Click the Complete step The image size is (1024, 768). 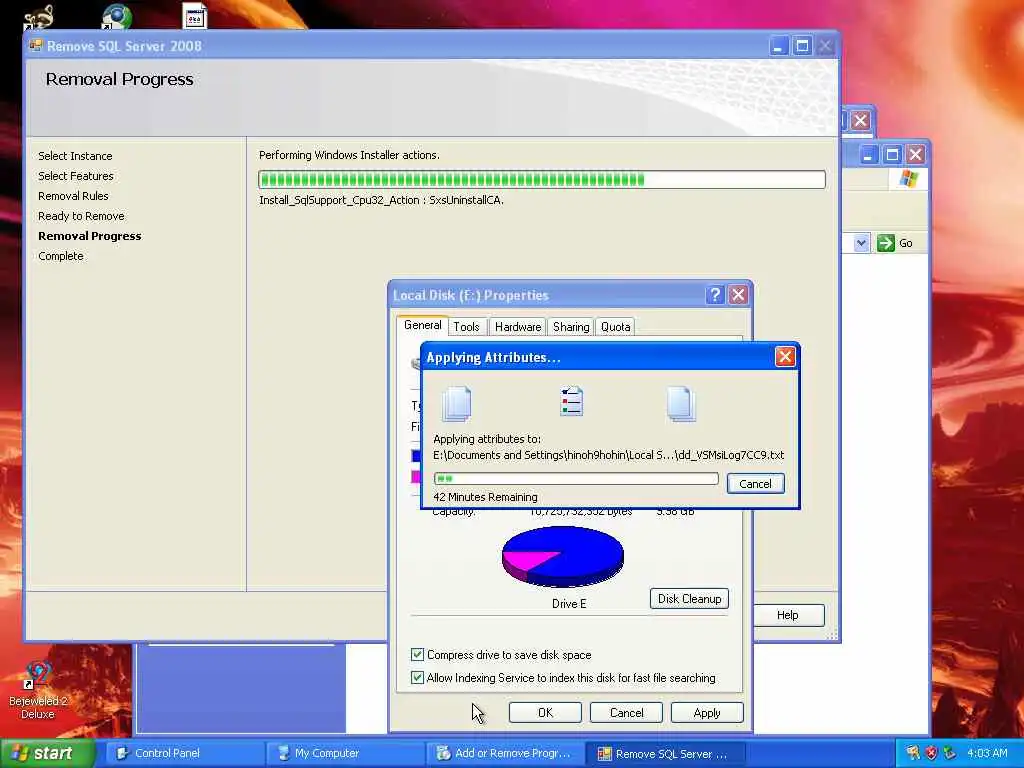[61, 256]
